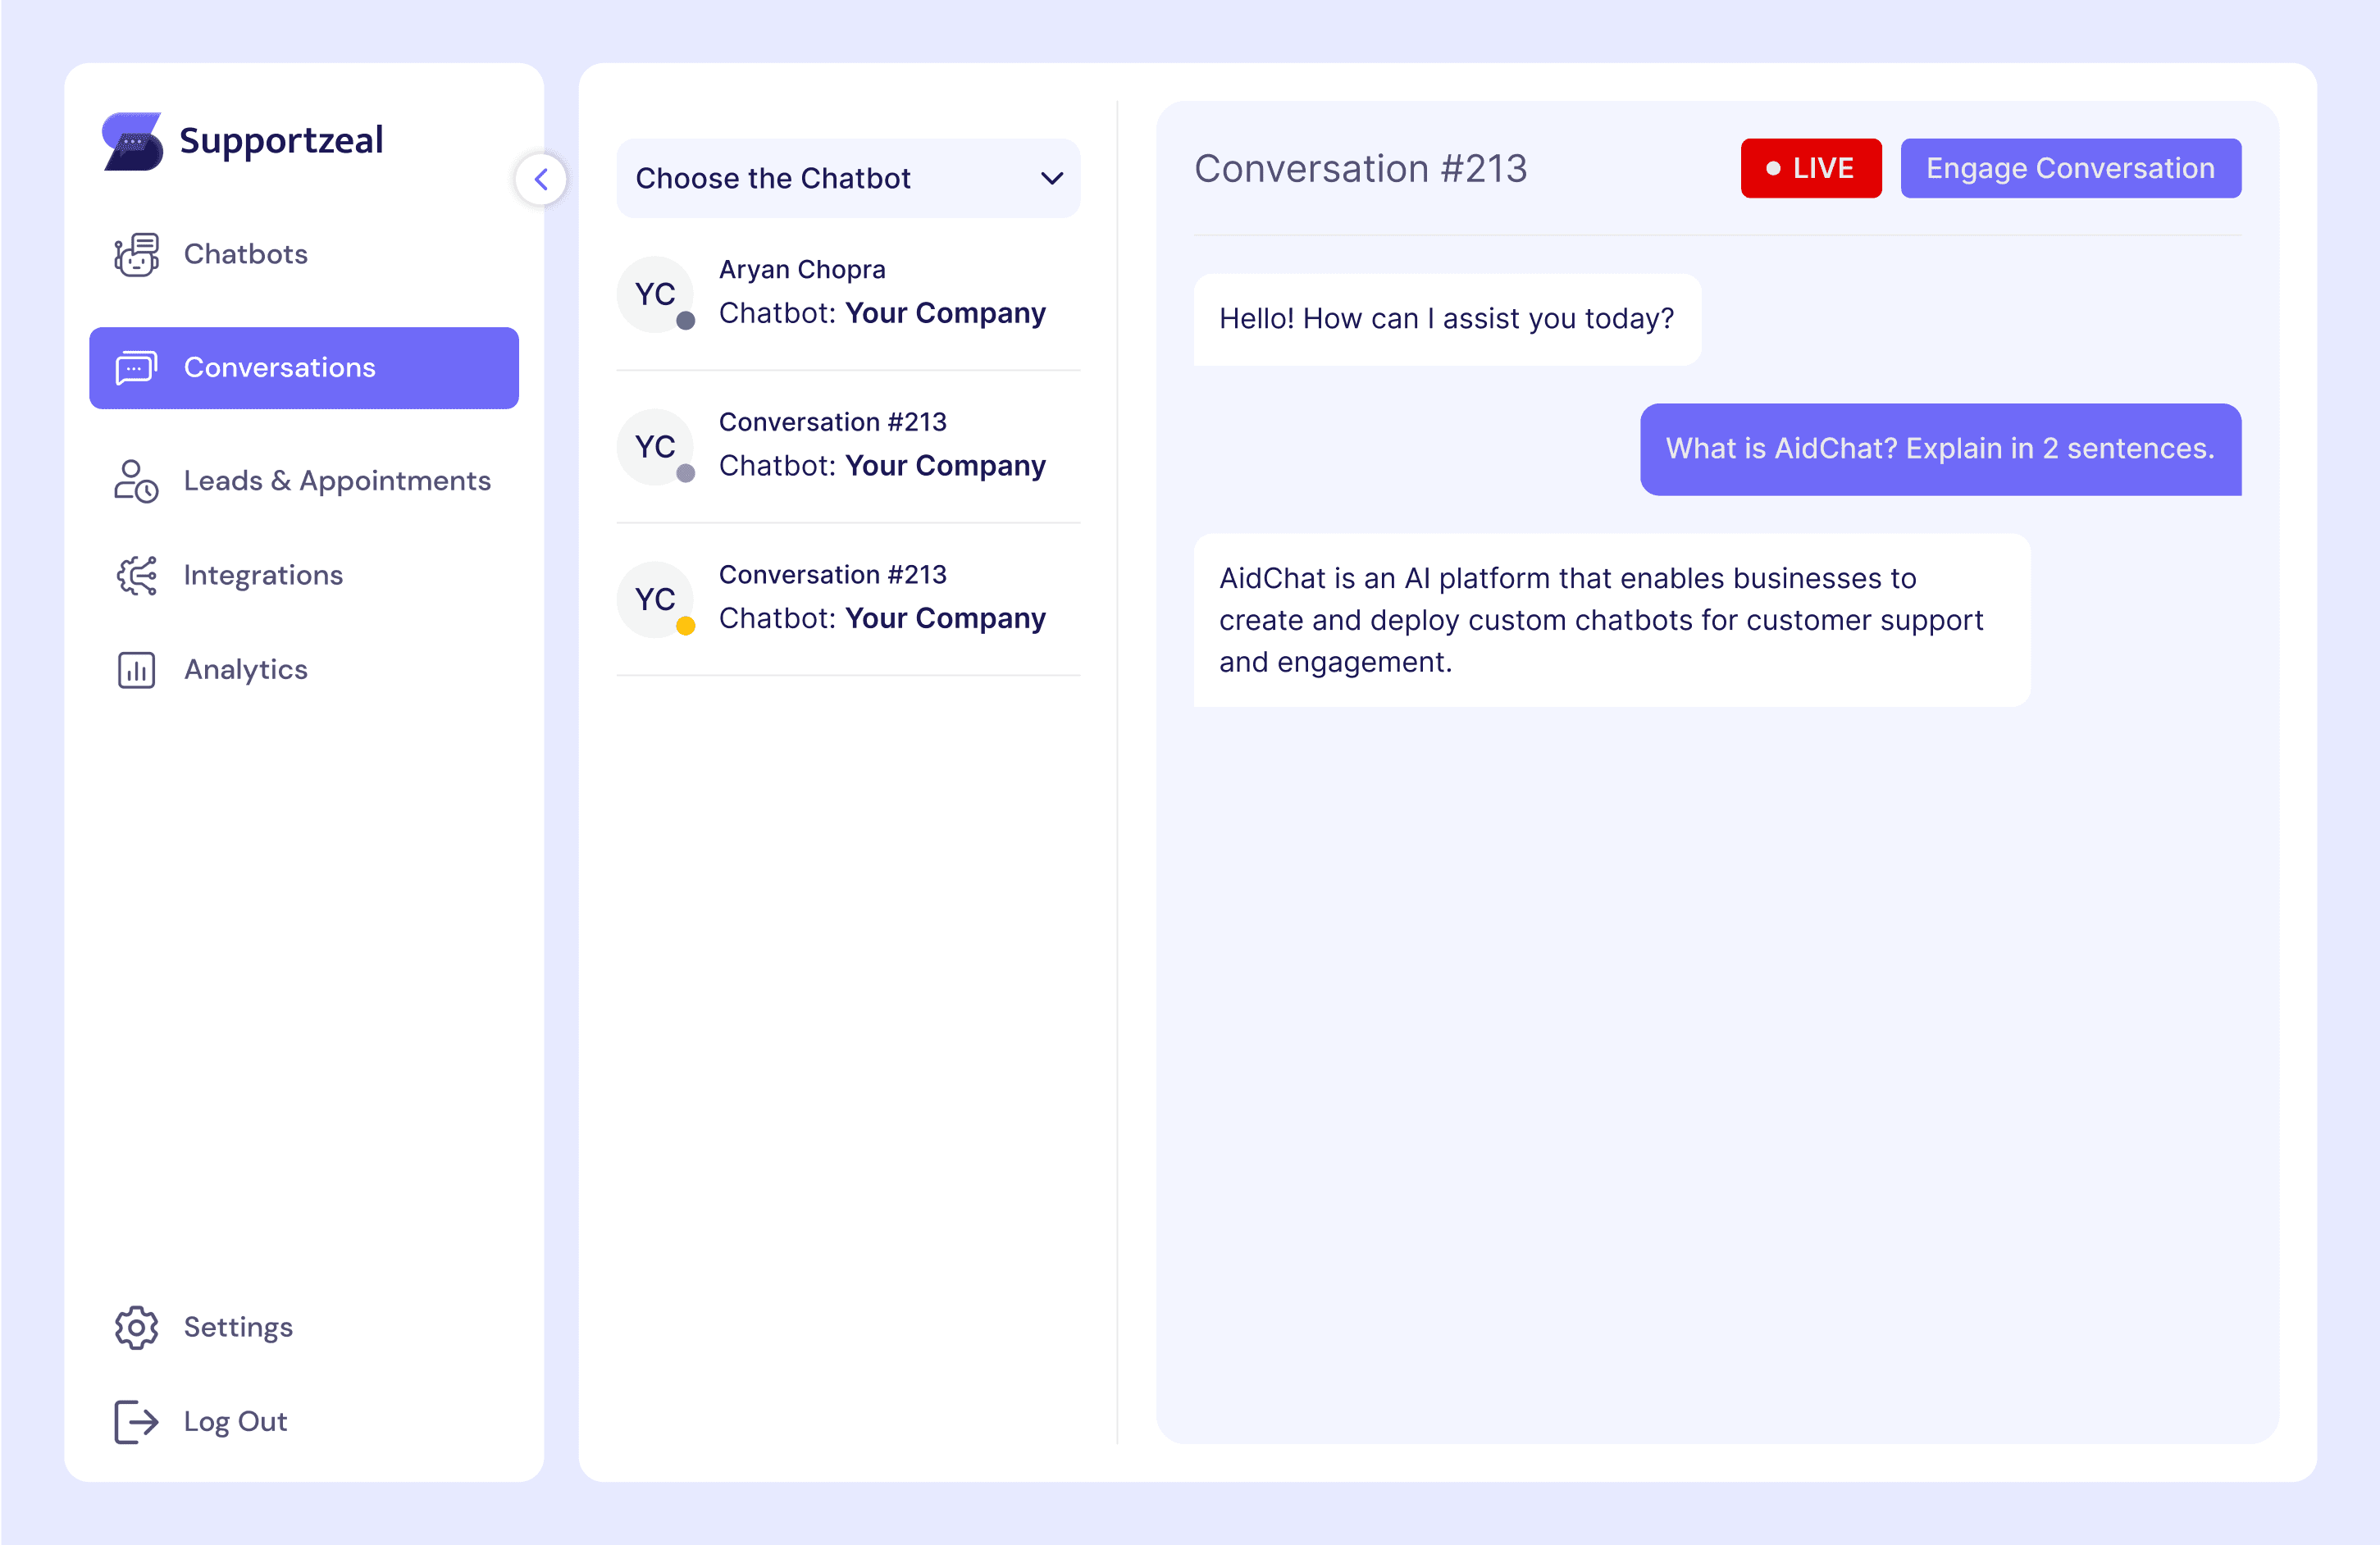Click the Log Out label
Screen dimensions: 2380x1545
pyautogui.click(x=235, y=1421)
